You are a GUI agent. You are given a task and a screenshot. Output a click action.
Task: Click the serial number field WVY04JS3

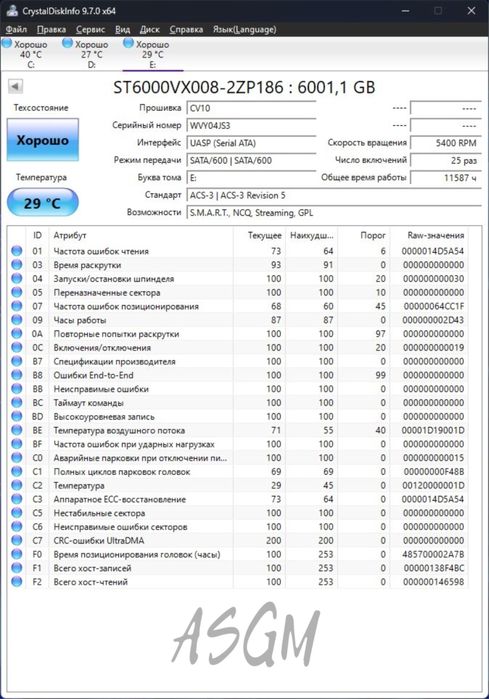251,126
